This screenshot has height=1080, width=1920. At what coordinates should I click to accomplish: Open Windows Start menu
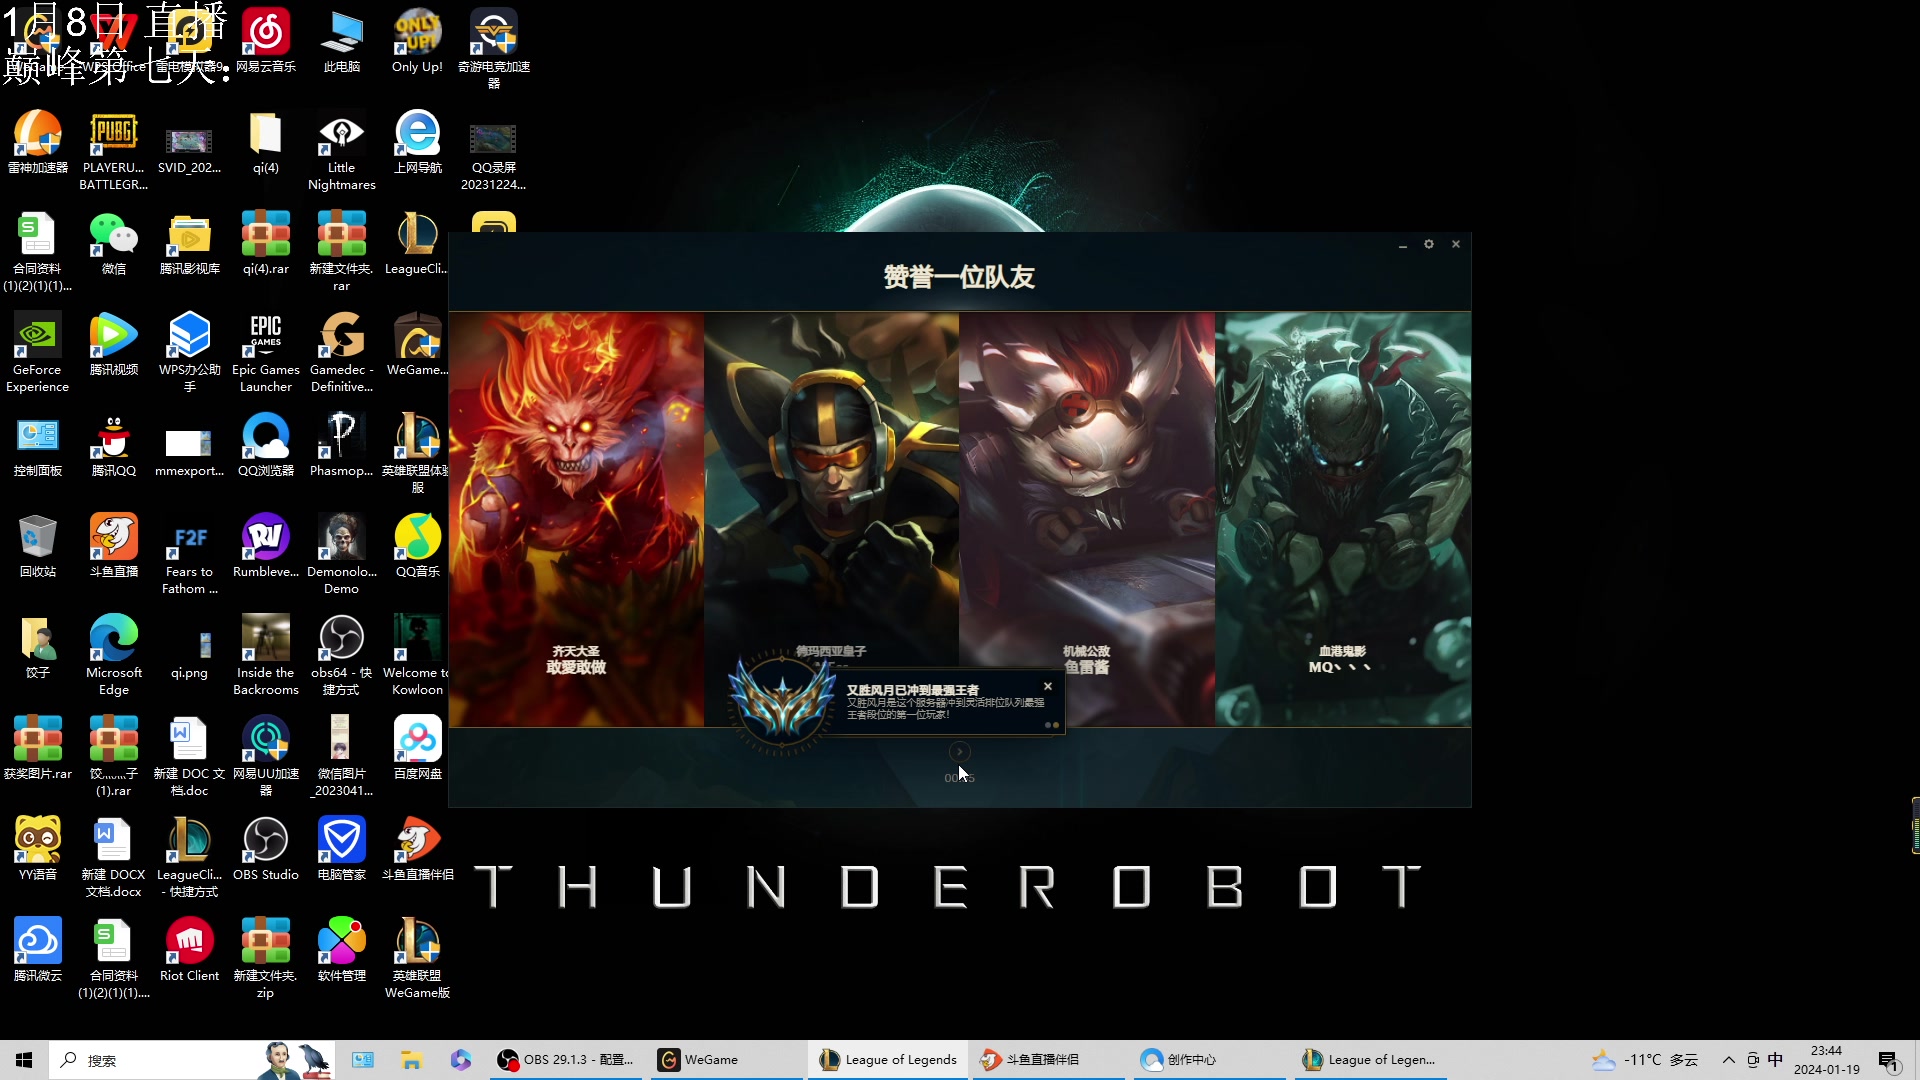tap(24, 1060)
